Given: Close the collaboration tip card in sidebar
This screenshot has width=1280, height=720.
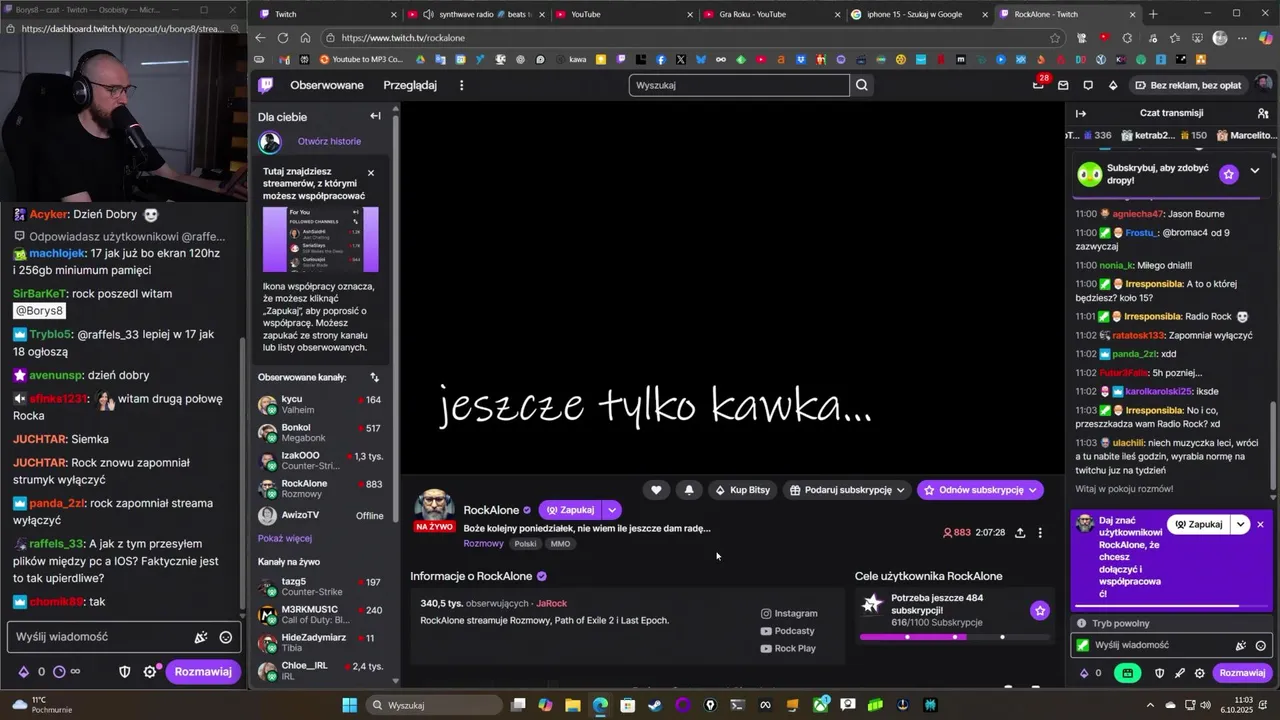Looking at the screenshot, I should tap(371, 173).
